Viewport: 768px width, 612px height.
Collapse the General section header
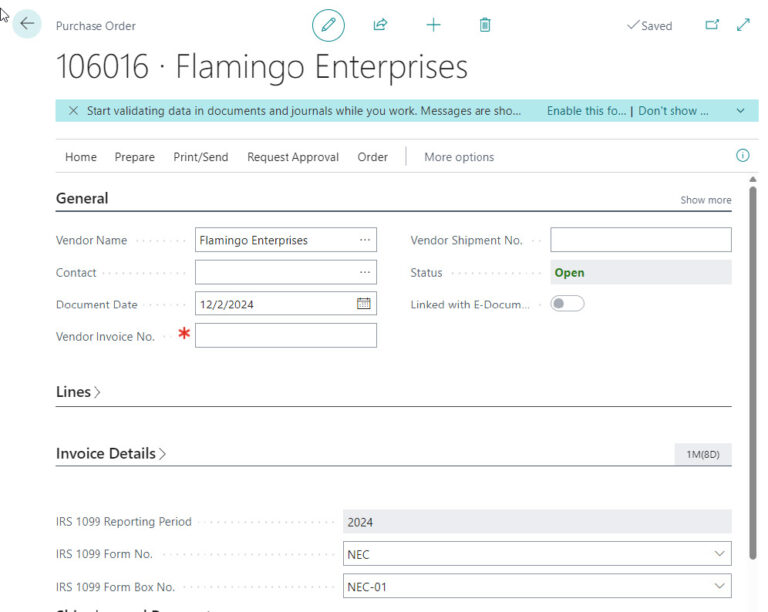[82, 198]
